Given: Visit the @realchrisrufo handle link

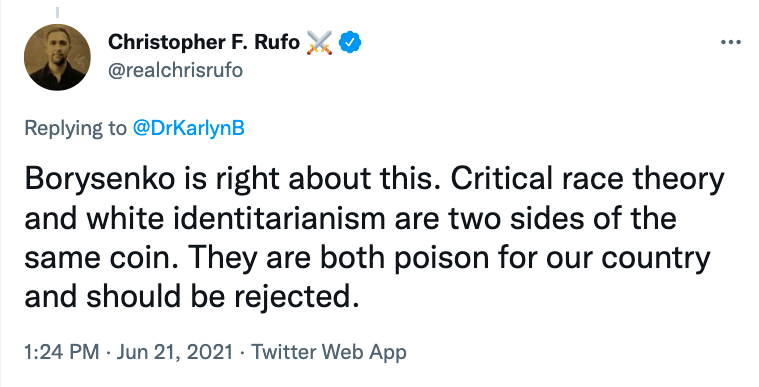Looking at the screenshot, I should coord(175,71).
